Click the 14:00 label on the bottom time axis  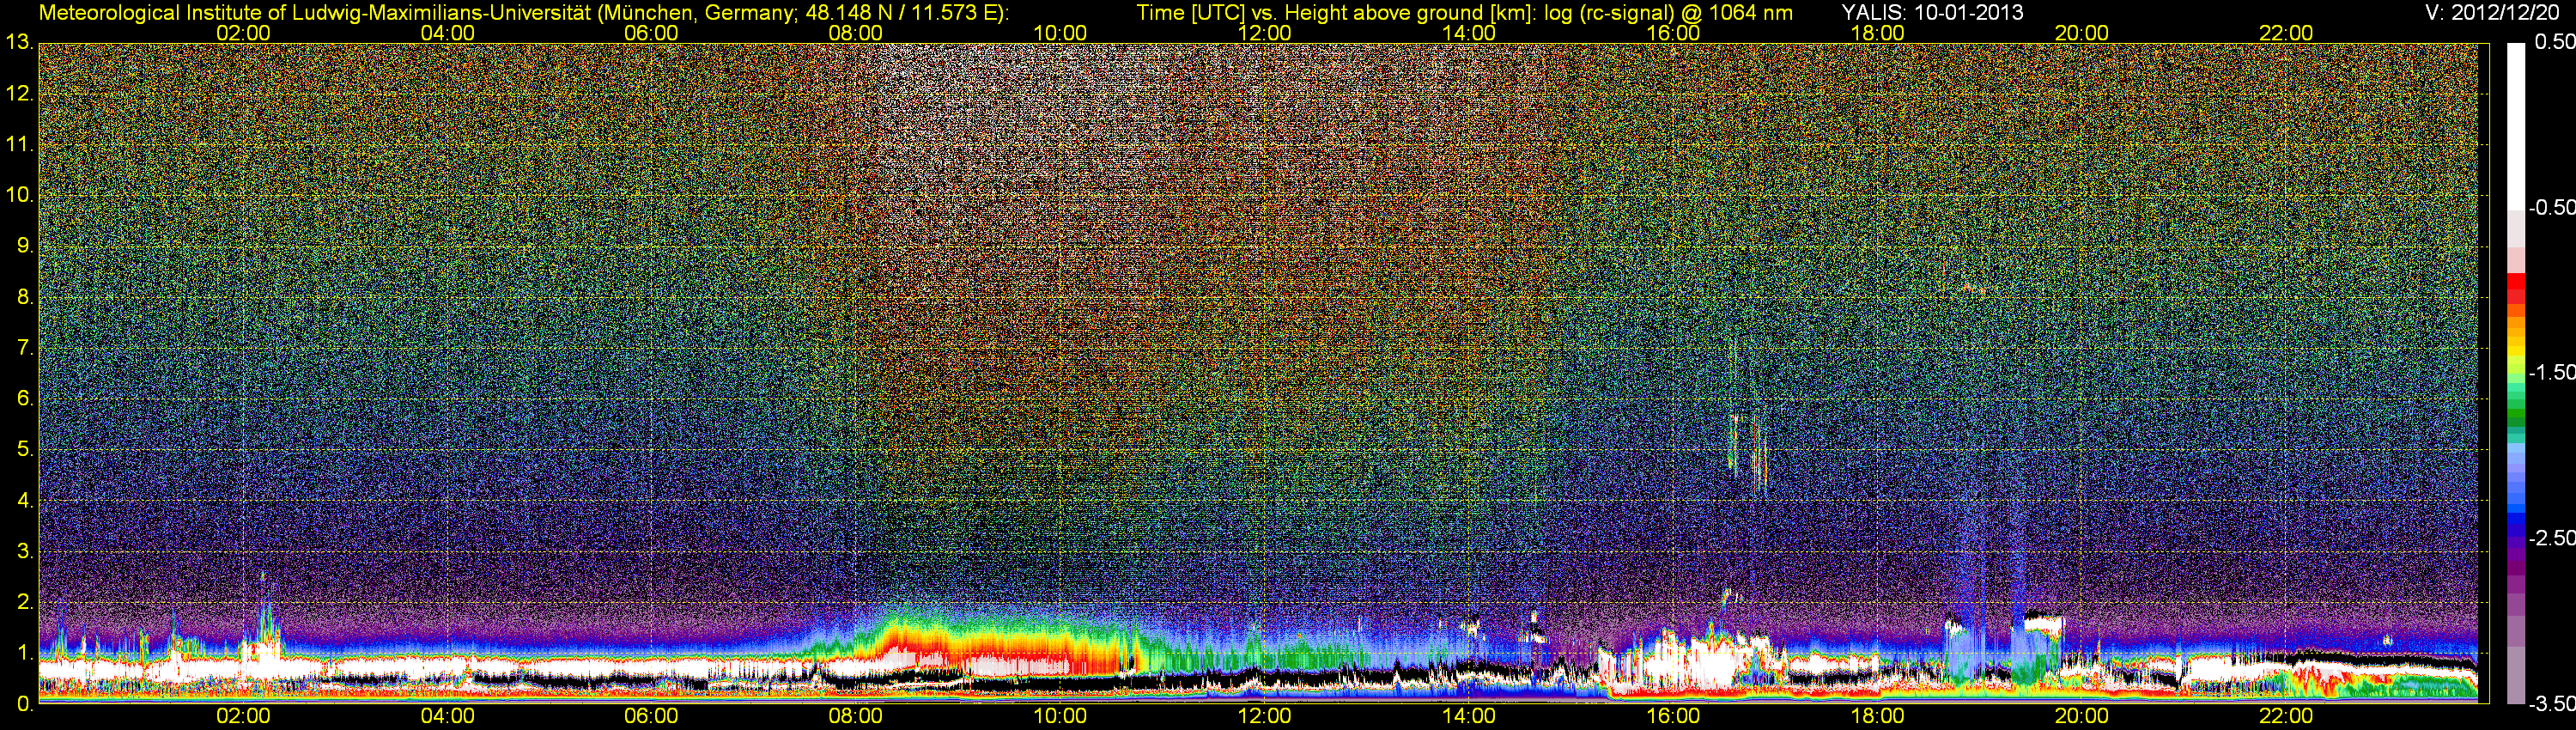(1469, 716)
